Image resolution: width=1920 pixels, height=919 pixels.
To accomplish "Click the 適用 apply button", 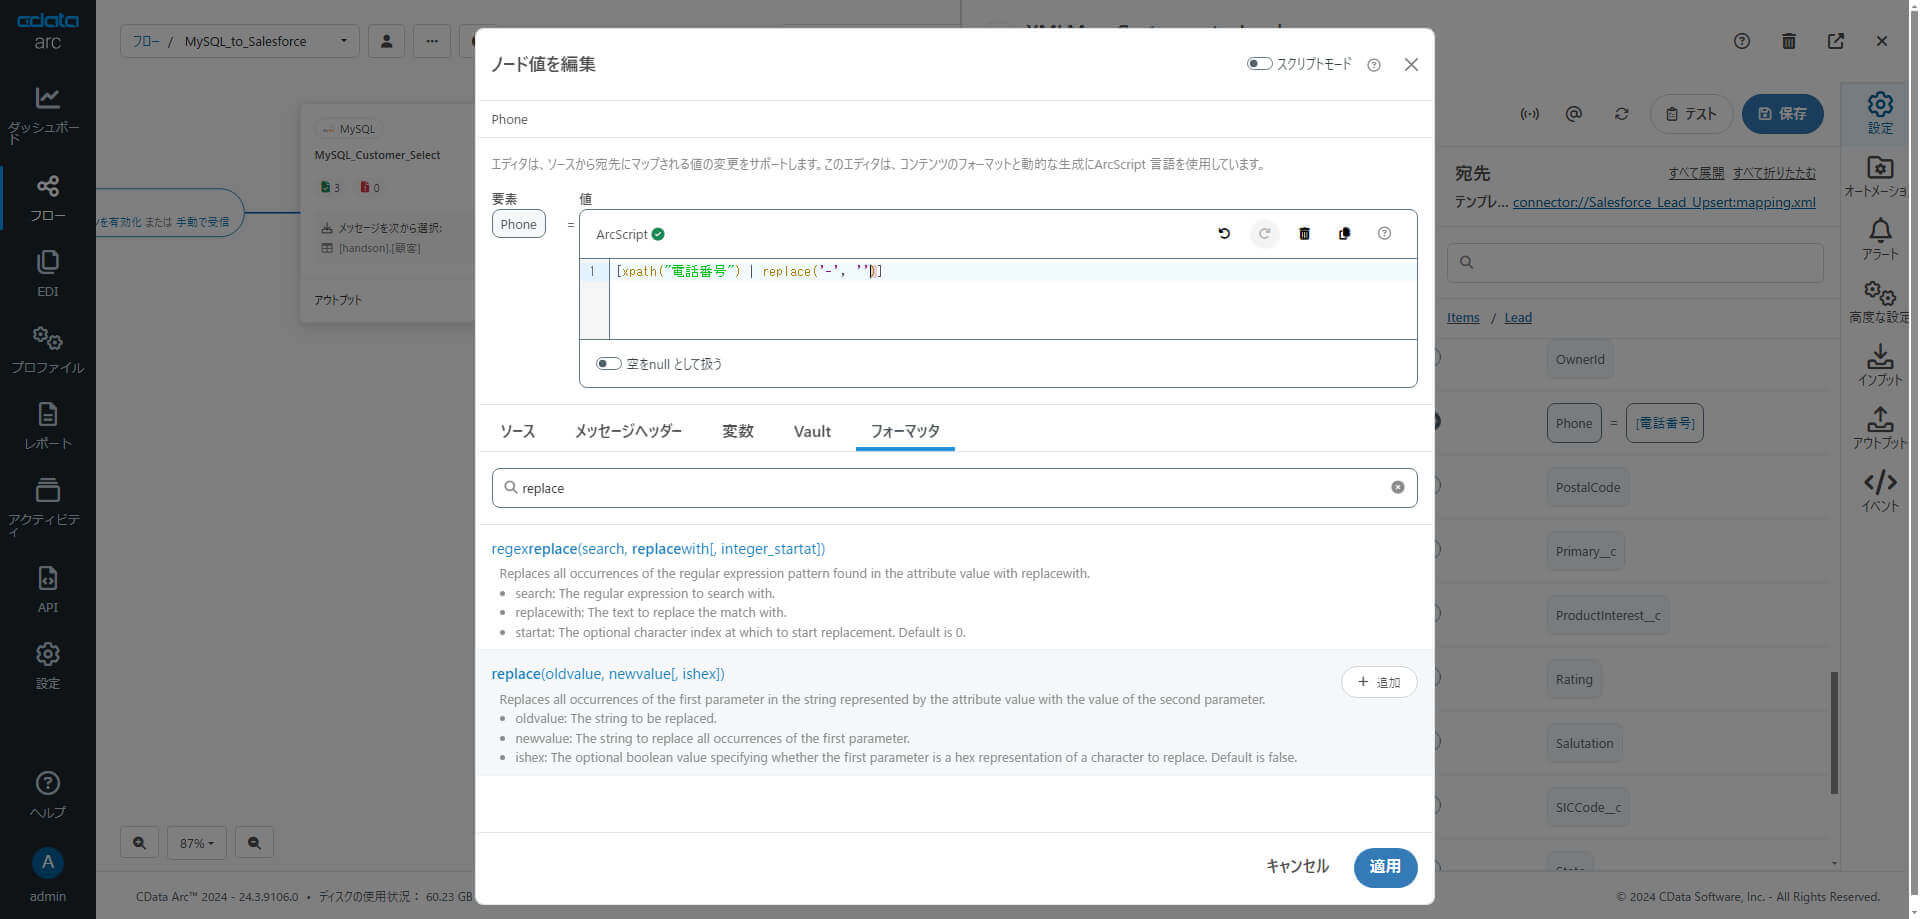I will 1385,867.
